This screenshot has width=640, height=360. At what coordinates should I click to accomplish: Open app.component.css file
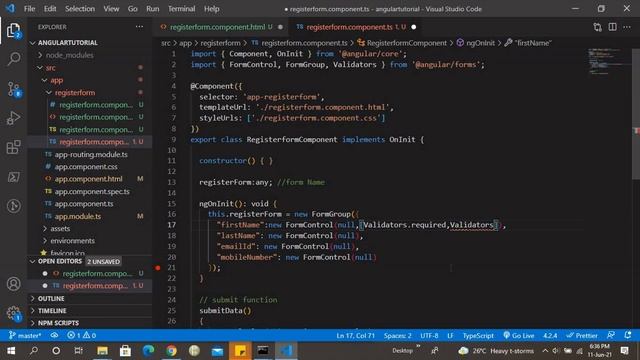86,167
